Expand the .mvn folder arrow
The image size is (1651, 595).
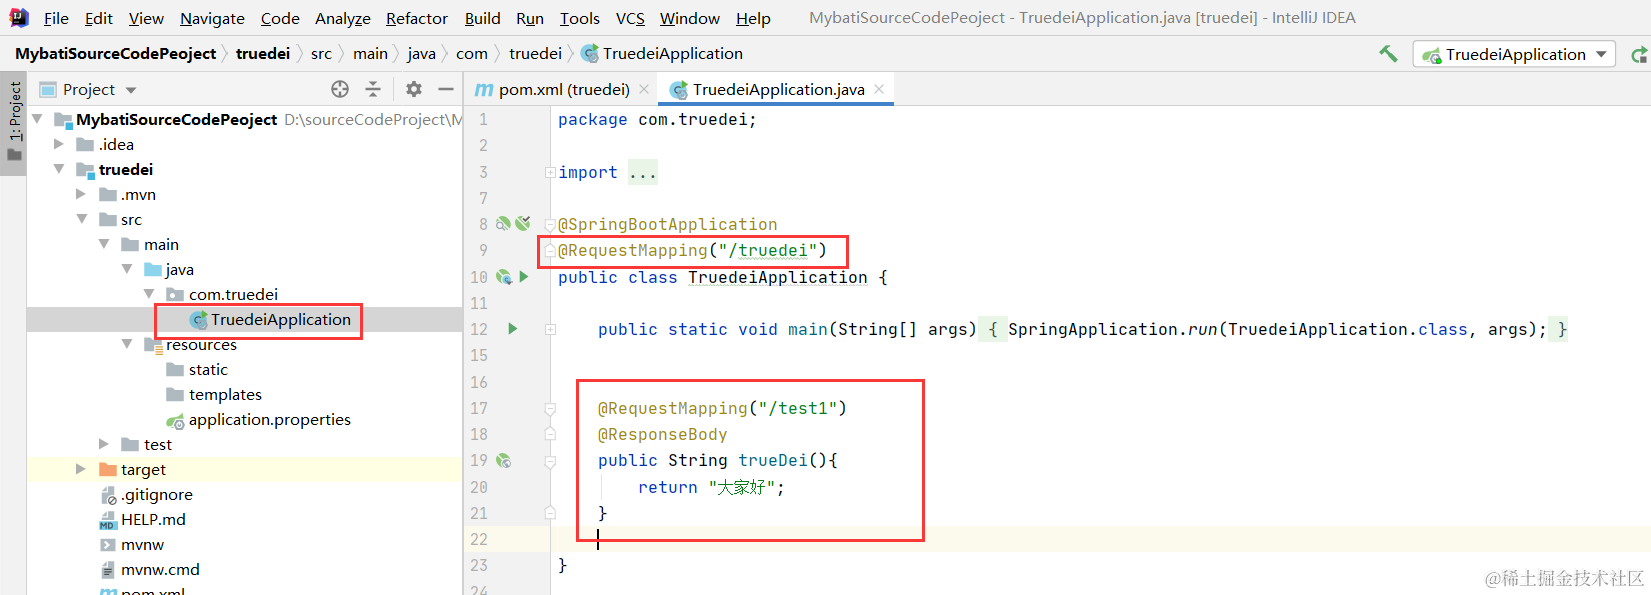[81, 194]
